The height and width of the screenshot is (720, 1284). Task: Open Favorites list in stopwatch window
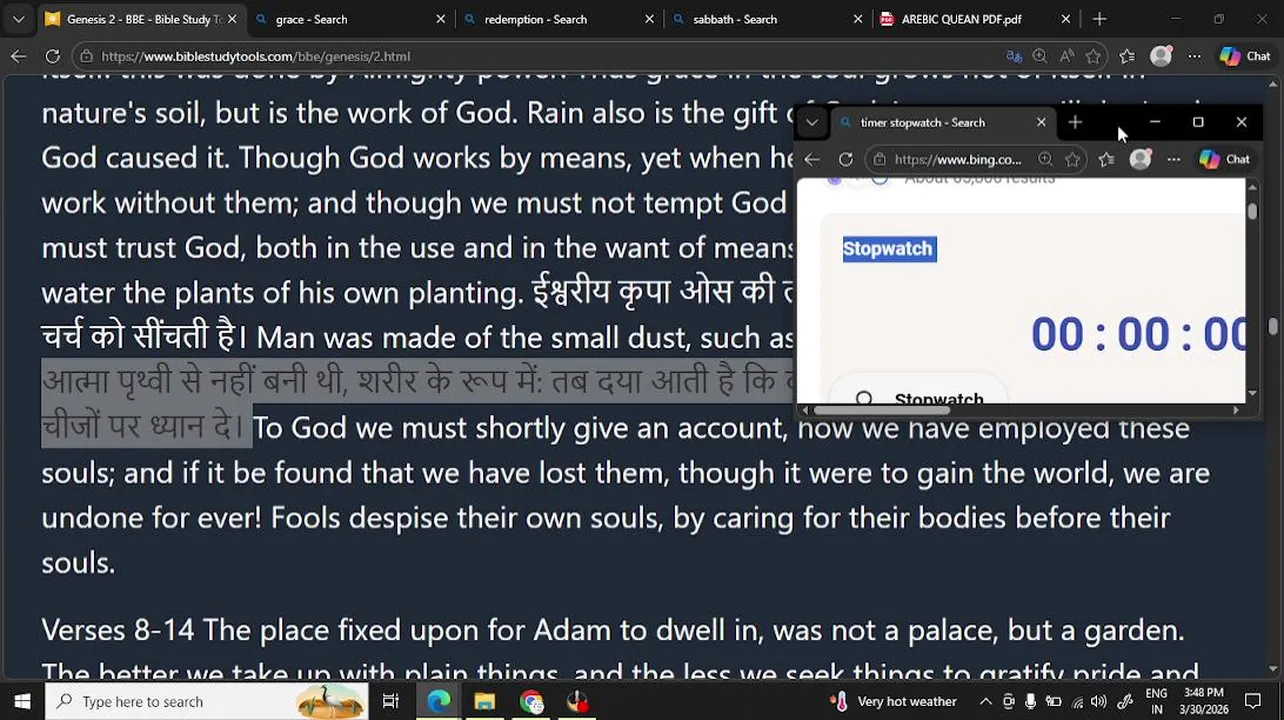tap(1106, 159)
